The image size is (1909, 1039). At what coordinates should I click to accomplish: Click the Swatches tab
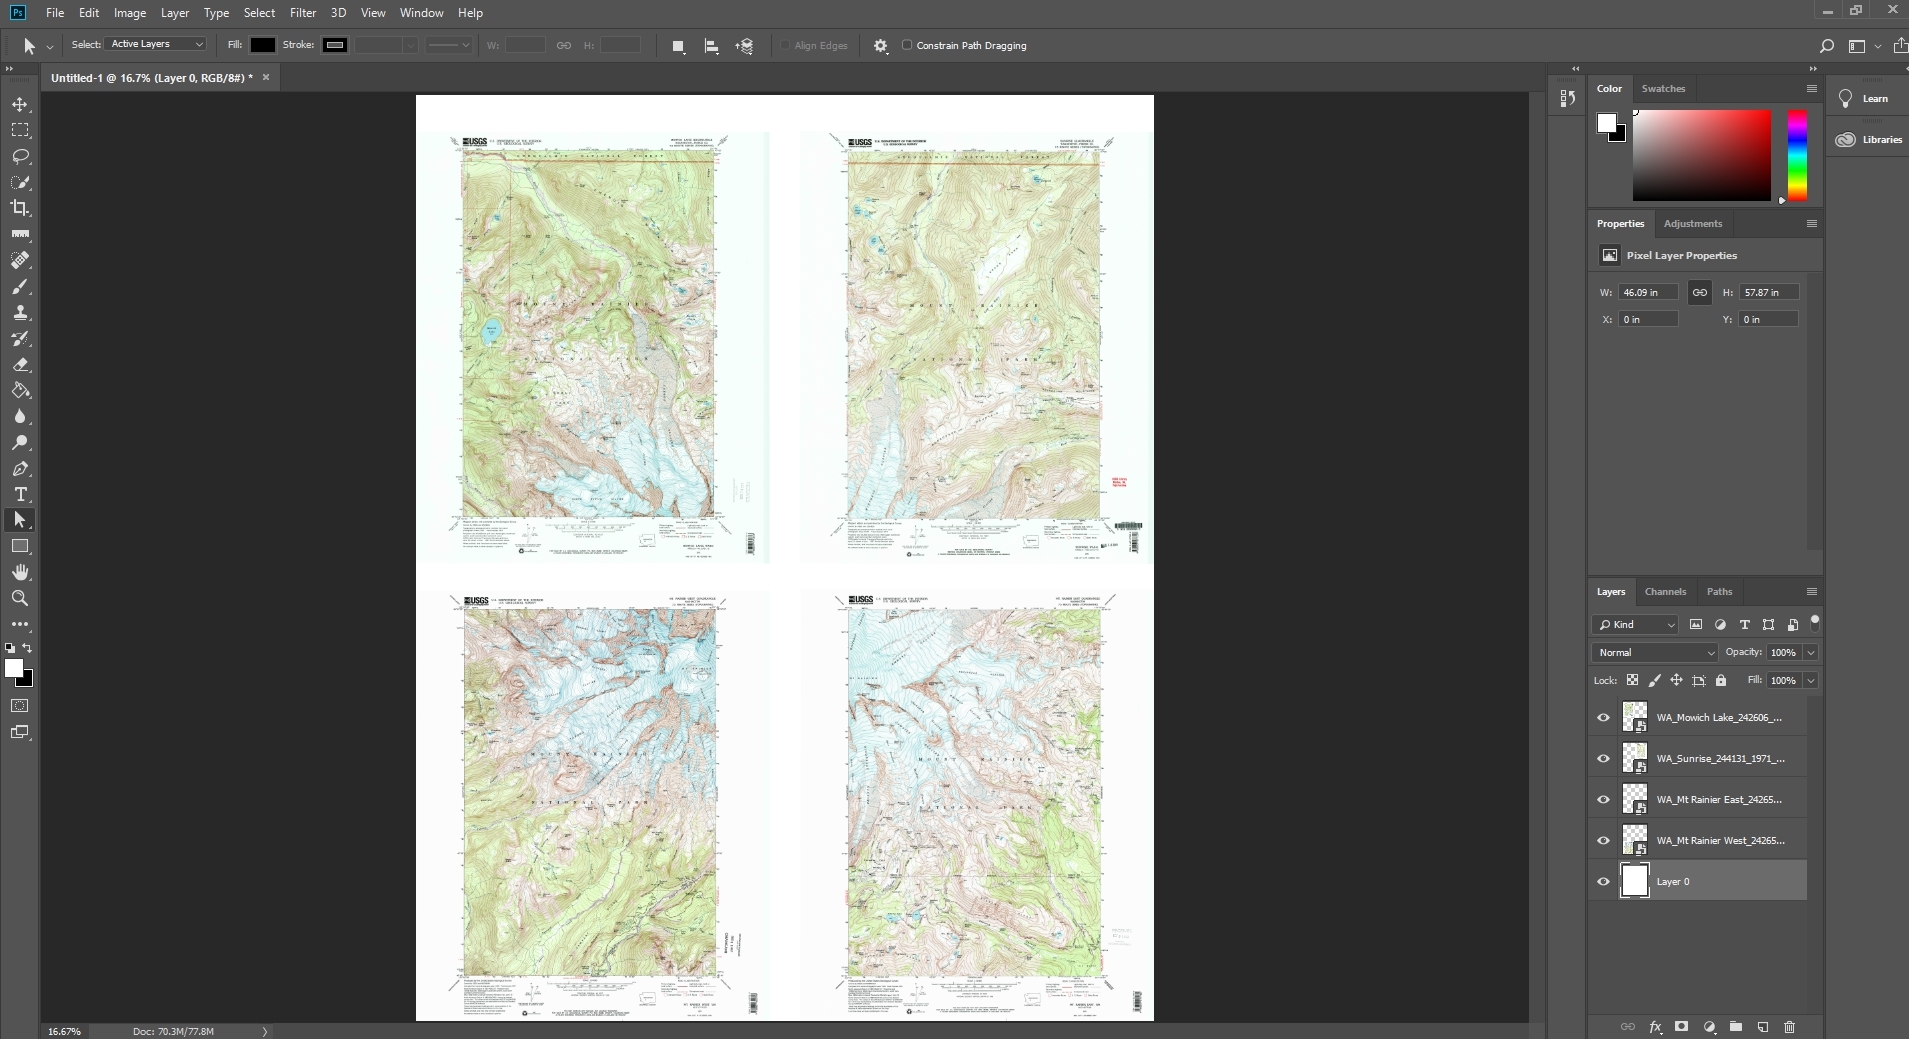[x=1663, y=88]
